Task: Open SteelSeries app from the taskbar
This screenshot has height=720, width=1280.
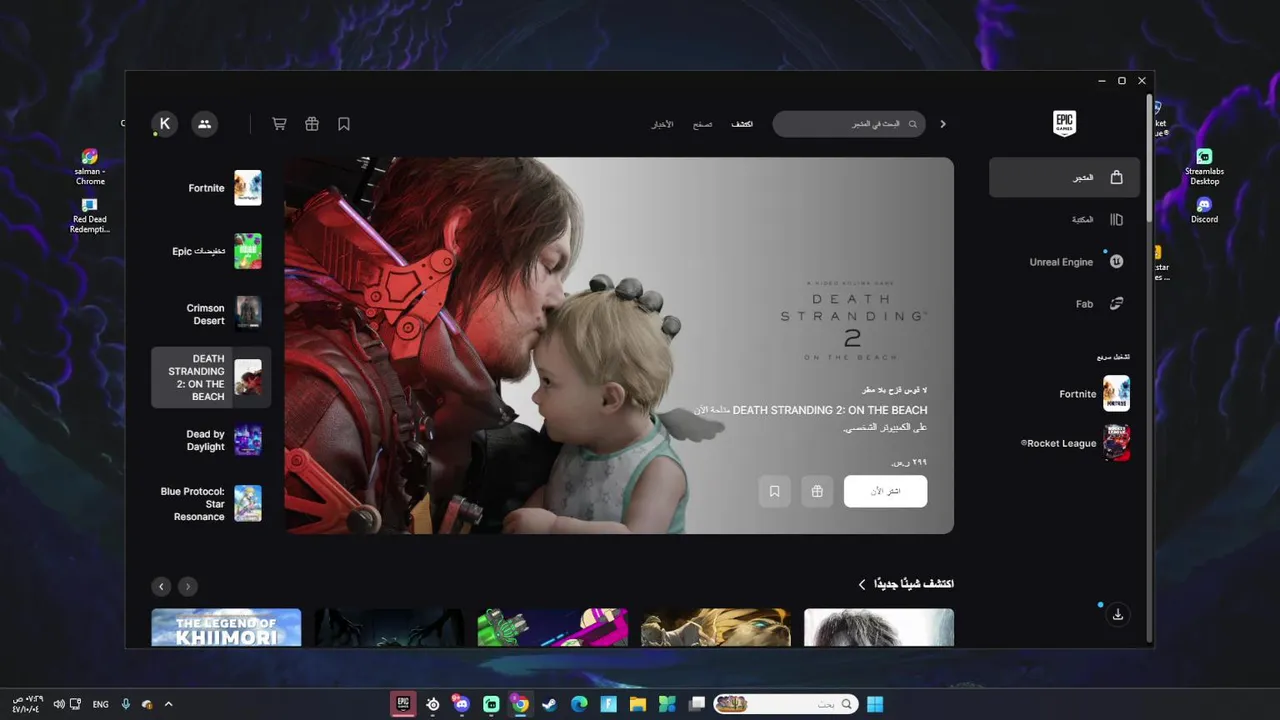Action: 432,704
